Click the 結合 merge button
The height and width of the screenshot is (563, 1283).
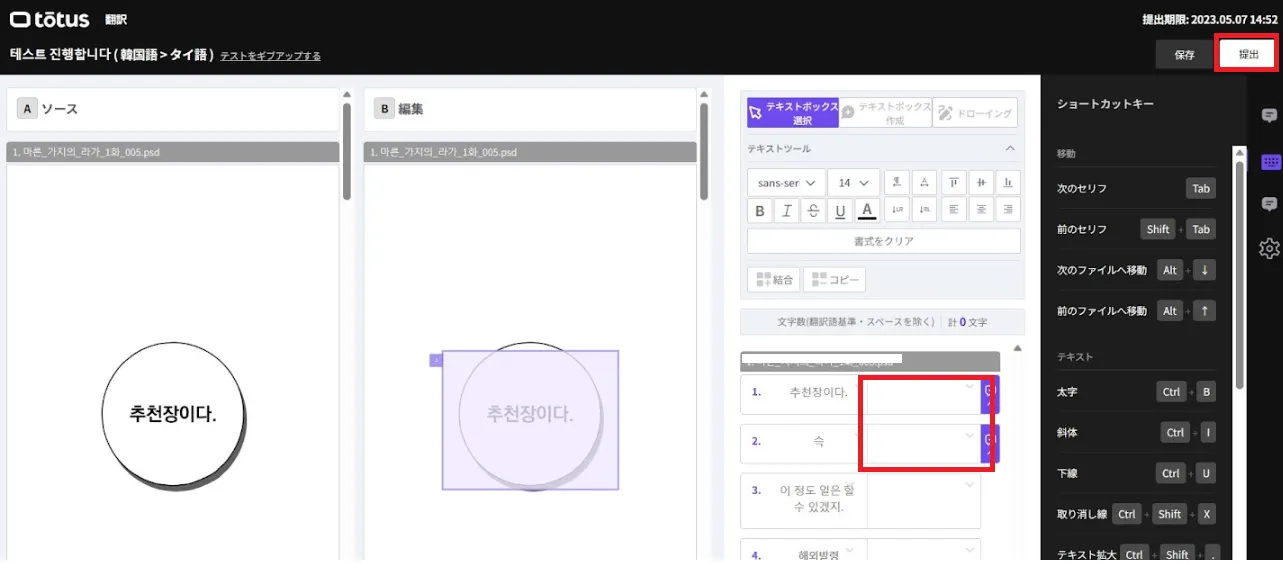point(775,280)
